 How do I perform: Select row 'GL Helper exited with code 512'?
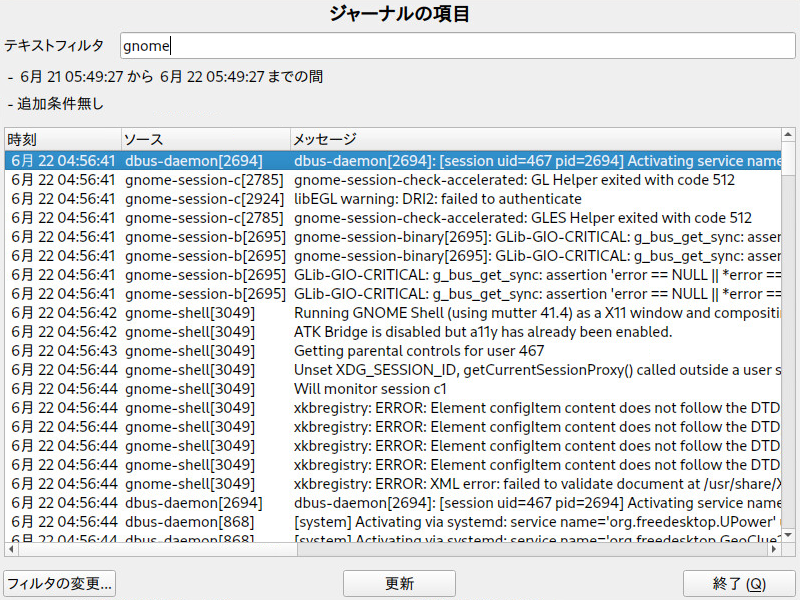[393, 180]
